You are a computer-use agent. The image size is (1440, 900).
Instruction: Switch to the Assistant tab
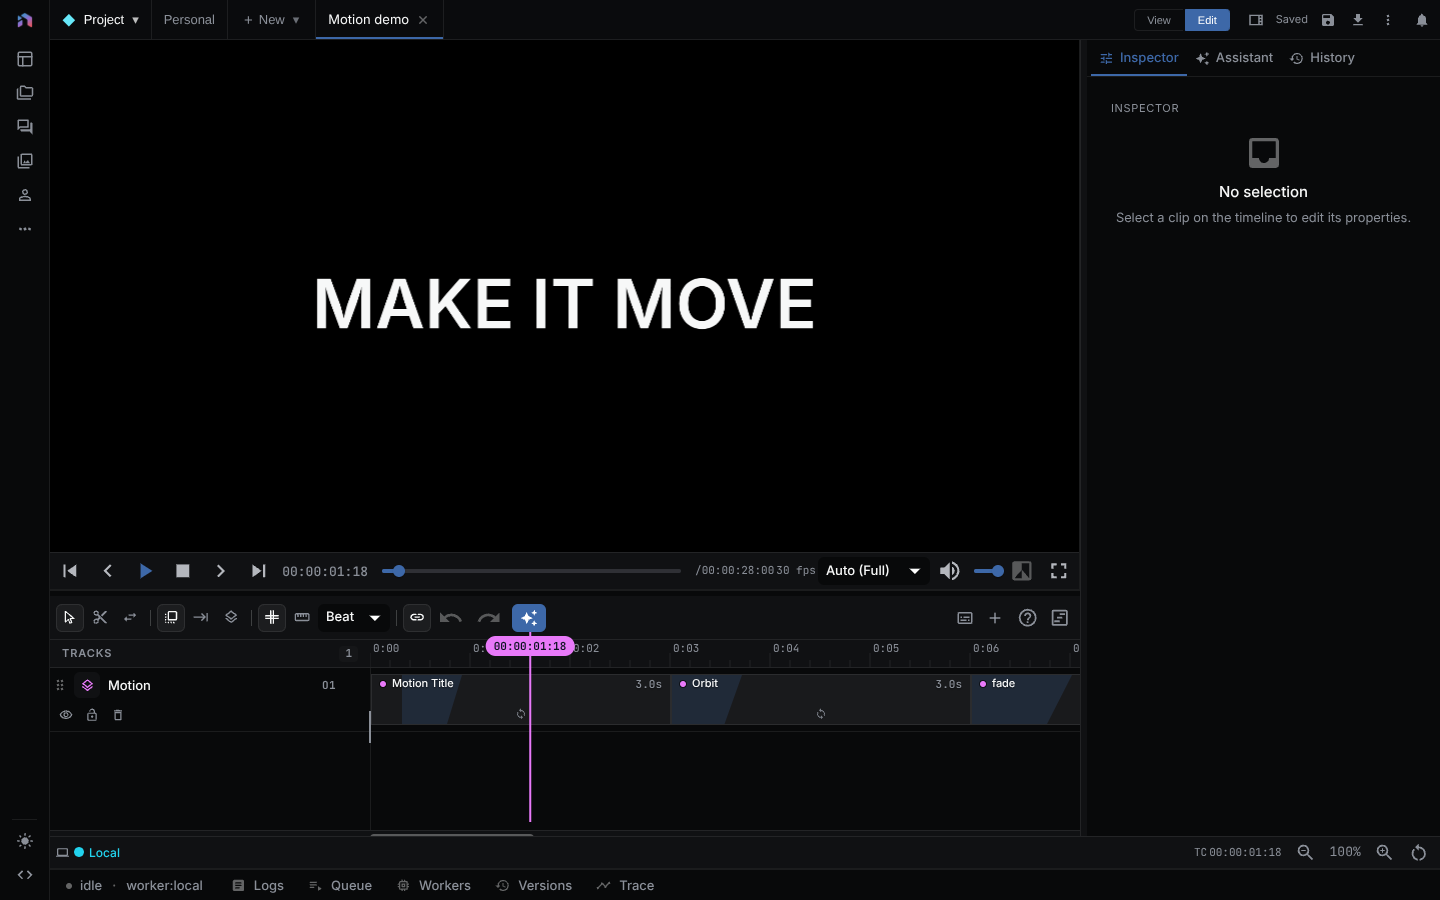click(1235, 58)
